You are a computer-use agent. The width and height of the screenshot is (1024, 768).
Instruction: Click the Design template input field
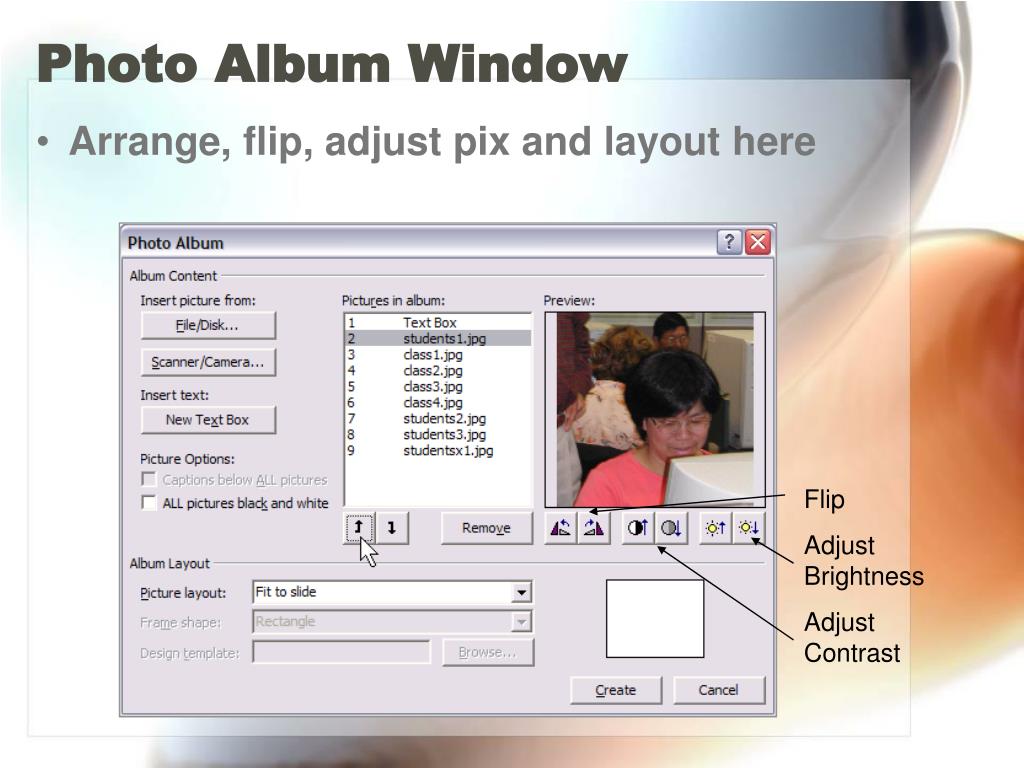pyautogui.click(x=342, y=652)
